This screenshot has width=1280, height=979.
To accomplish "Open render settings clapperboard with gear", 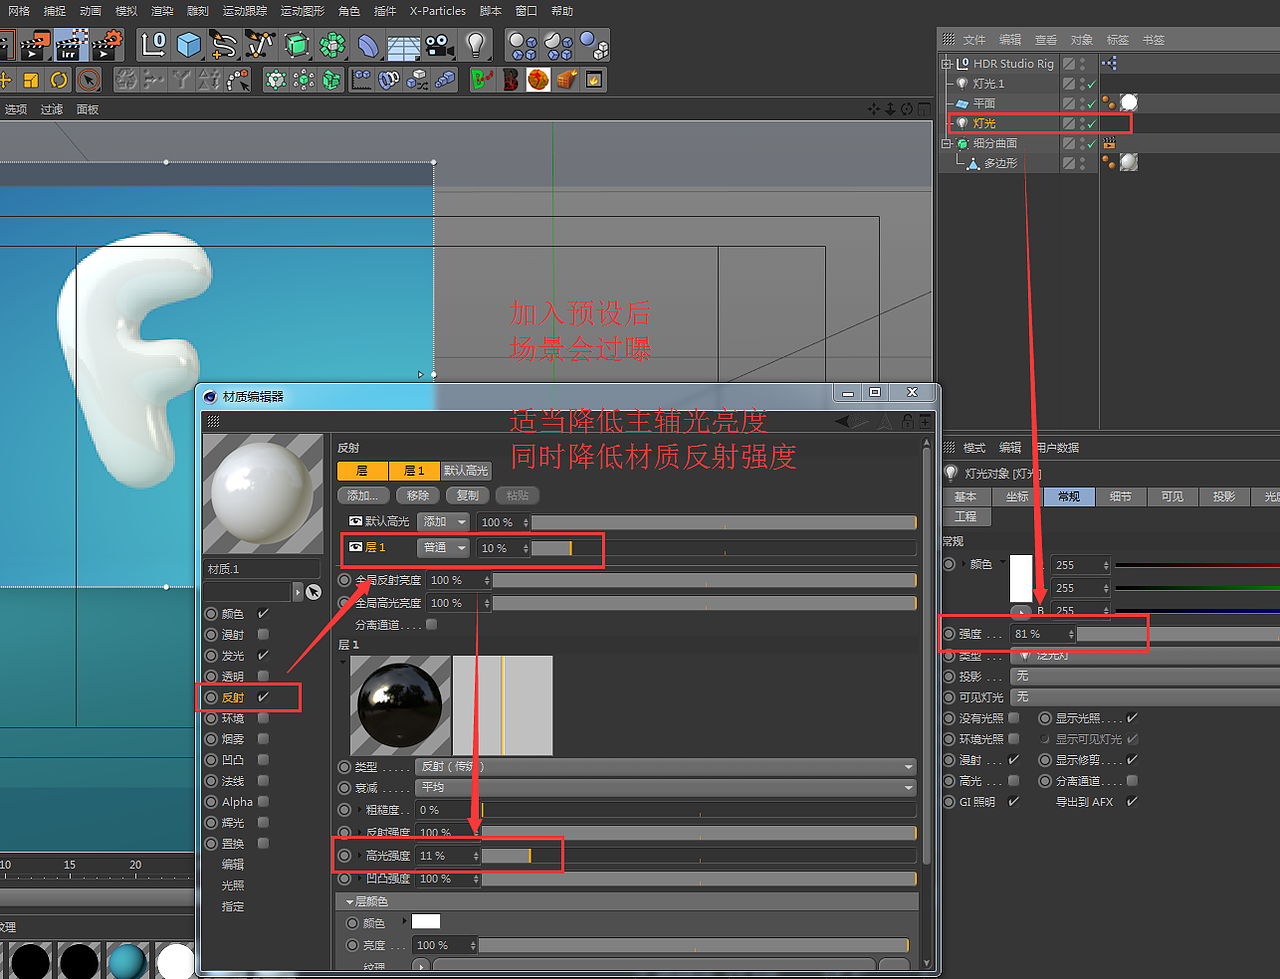I will [107, 45].
